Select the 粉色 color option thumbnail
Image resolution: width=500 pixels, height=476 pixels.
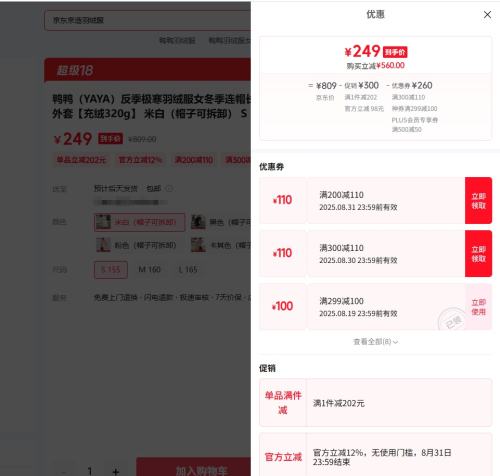click(103, 245)
